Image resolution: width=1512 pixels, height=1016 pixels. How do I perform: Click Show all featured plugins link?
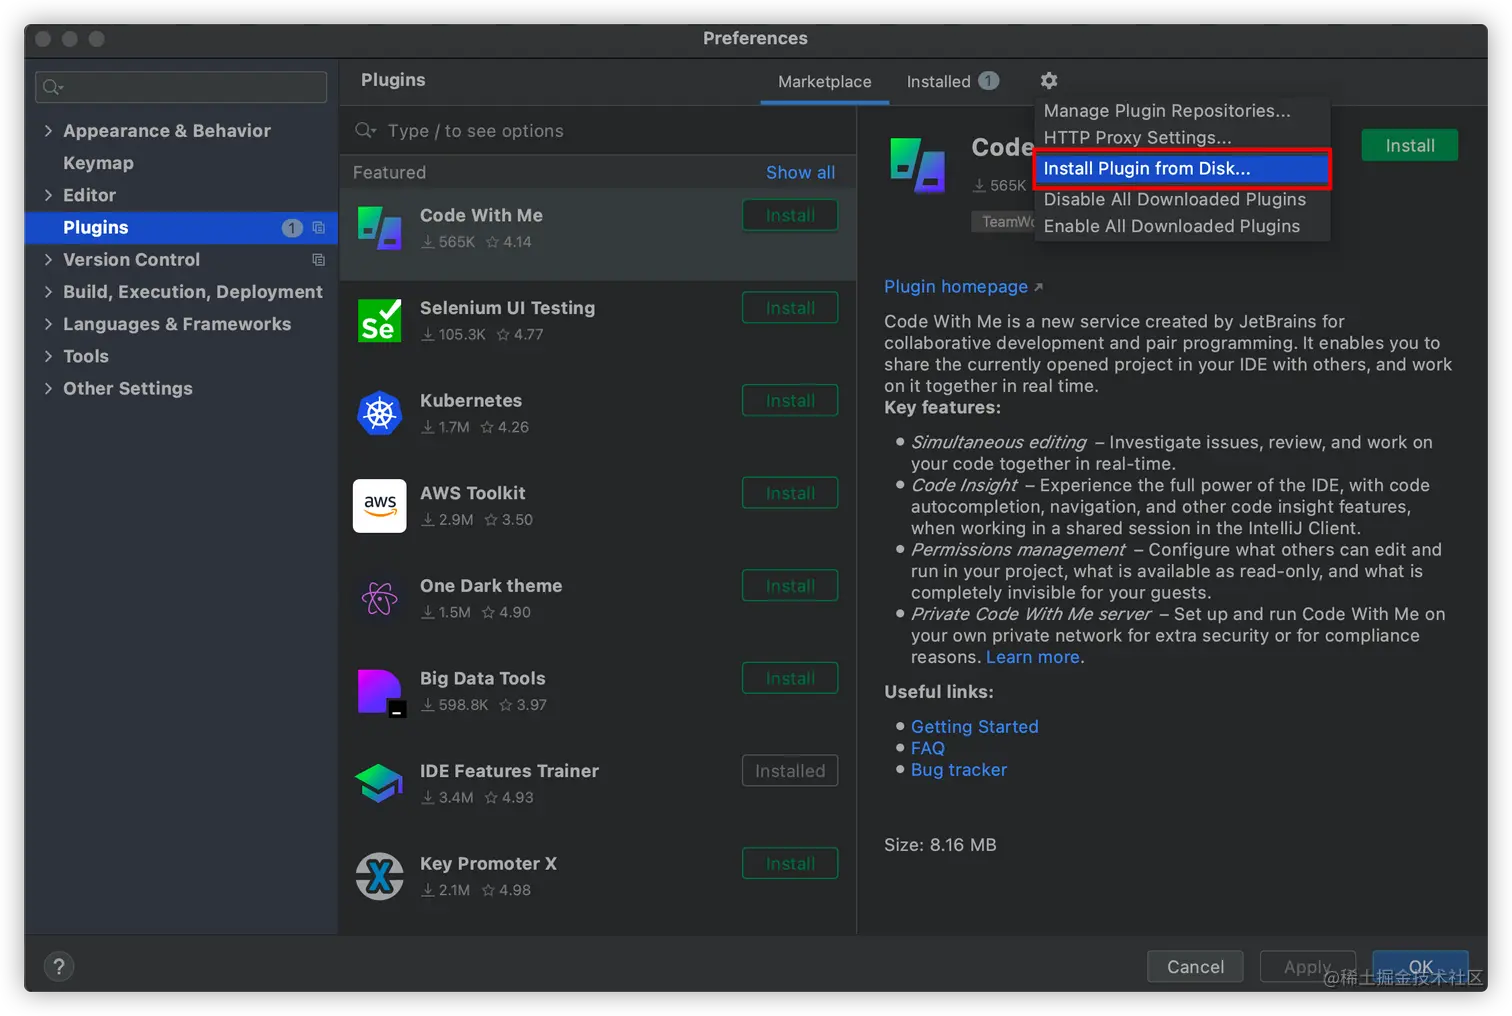800,173
